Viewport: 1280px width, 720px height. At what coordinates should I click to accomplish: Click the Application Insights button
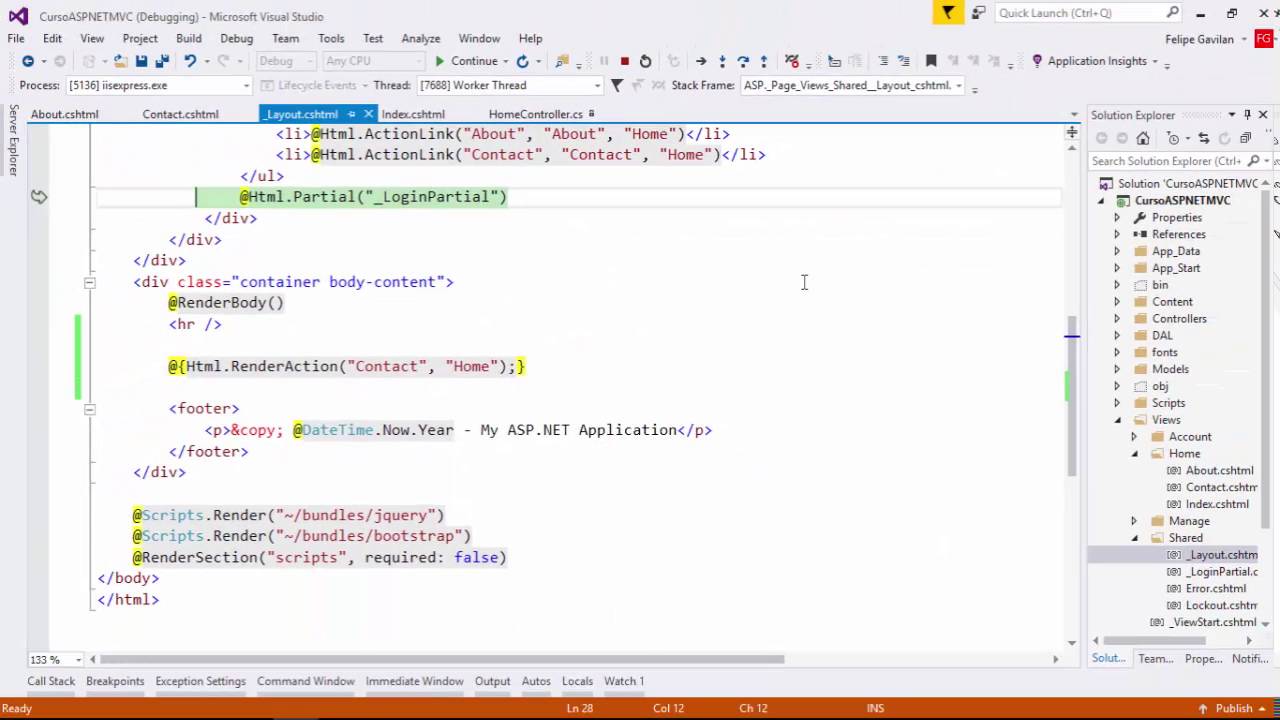(x=1096, y=61)
